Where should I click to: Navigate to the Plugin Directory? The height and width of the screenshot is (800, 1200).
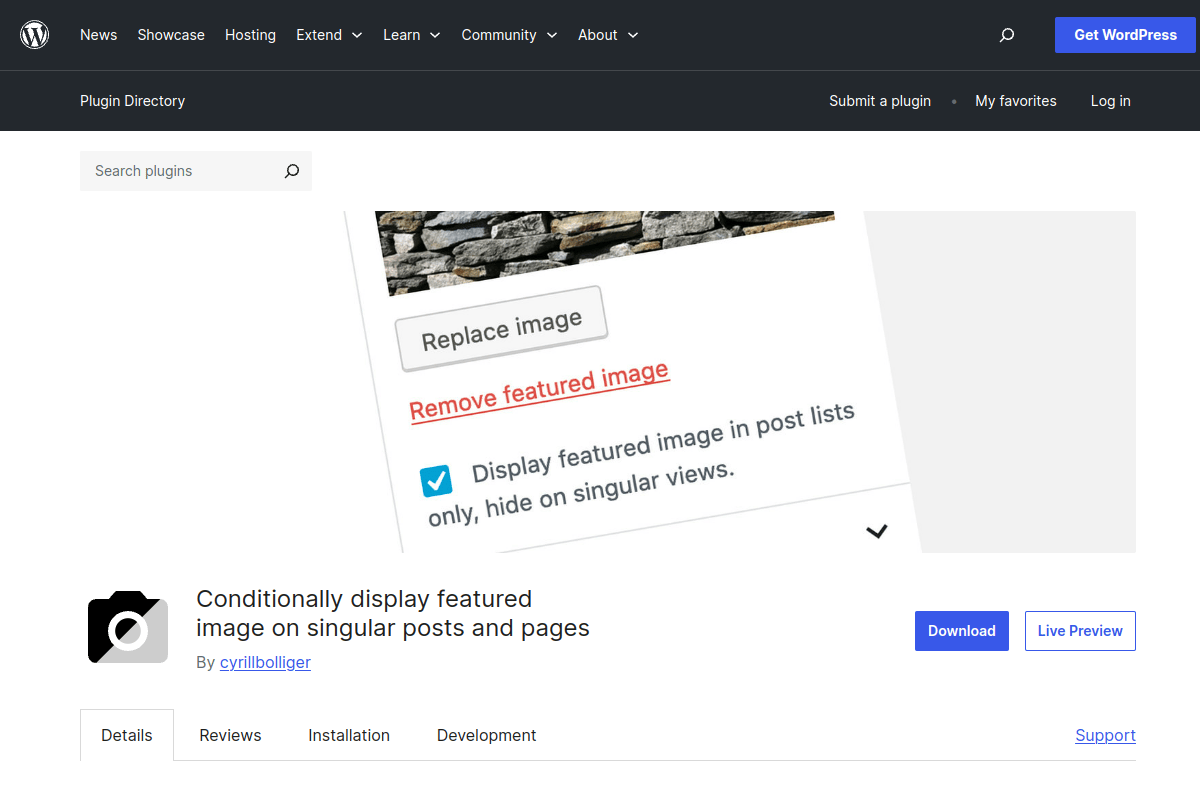(132, 100)
